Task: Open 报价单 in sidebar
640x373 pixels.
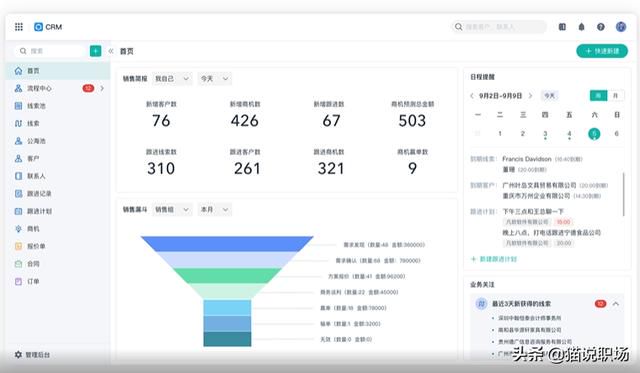Action: [58, 246]
